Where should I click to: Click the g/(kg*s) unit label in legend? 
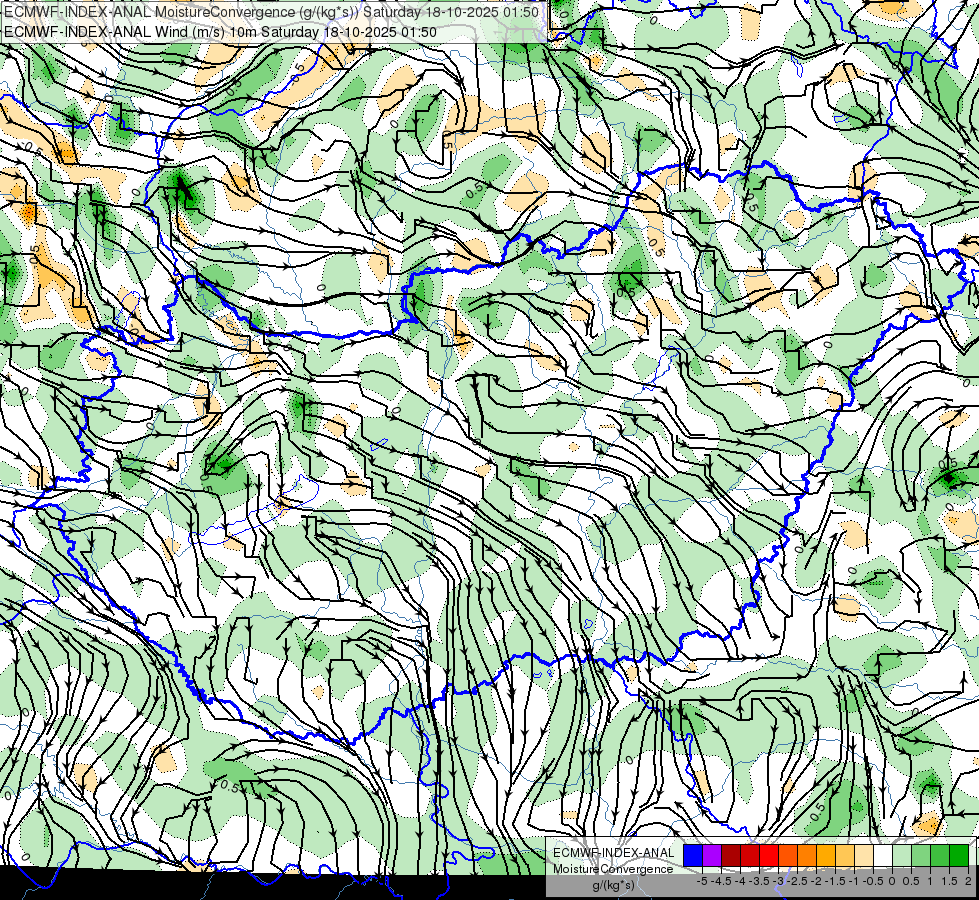pos(614,886)
